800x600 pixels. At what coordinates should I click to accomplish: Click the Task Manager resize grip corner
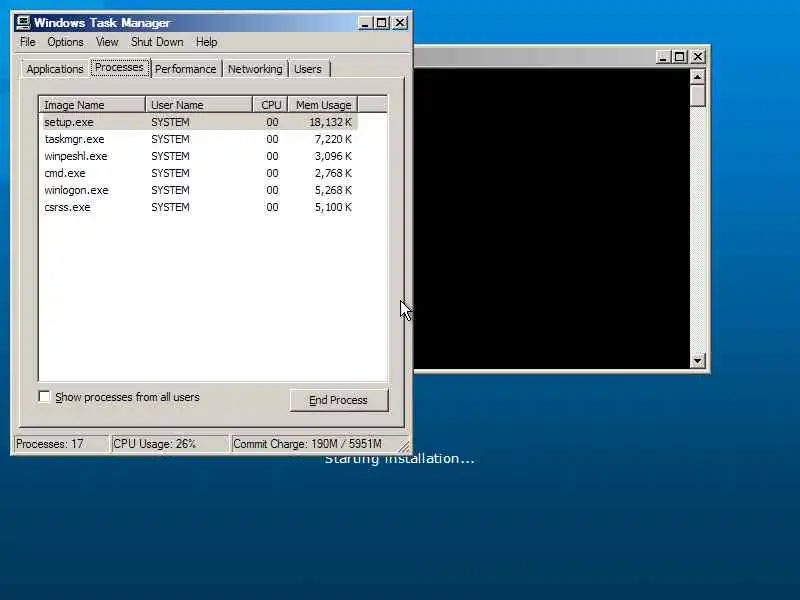[x=404, y=446]
